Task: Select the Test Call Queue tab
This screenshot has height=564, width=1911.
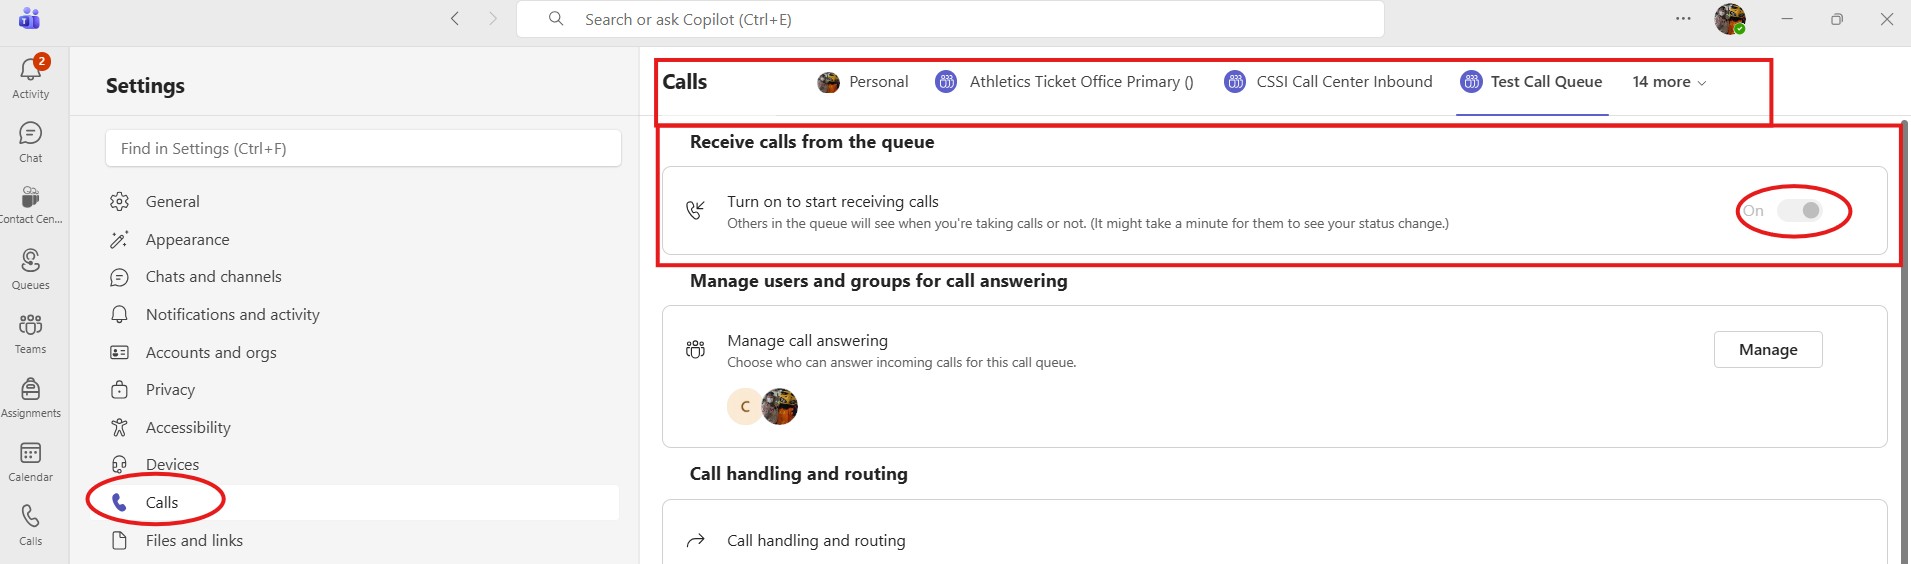Action: click(1532, 82)
